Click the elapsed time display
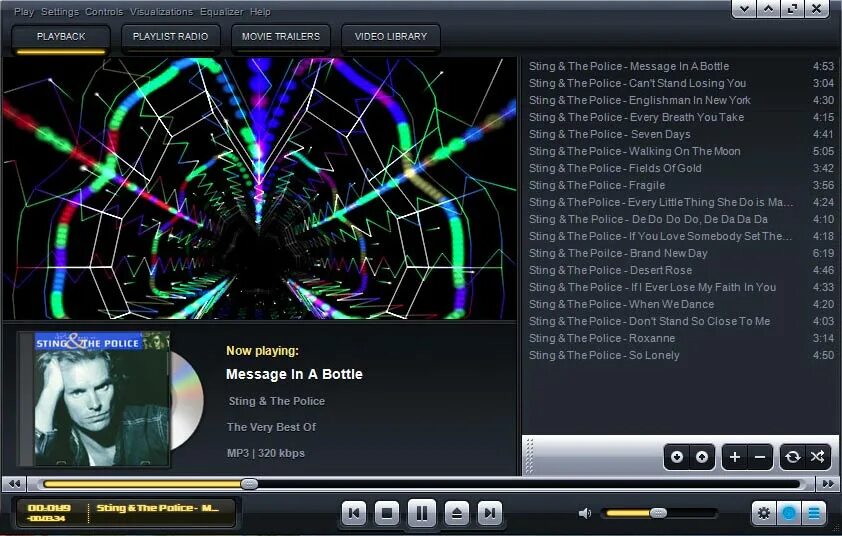The image size is (842, 536). (x=49, y=508)
